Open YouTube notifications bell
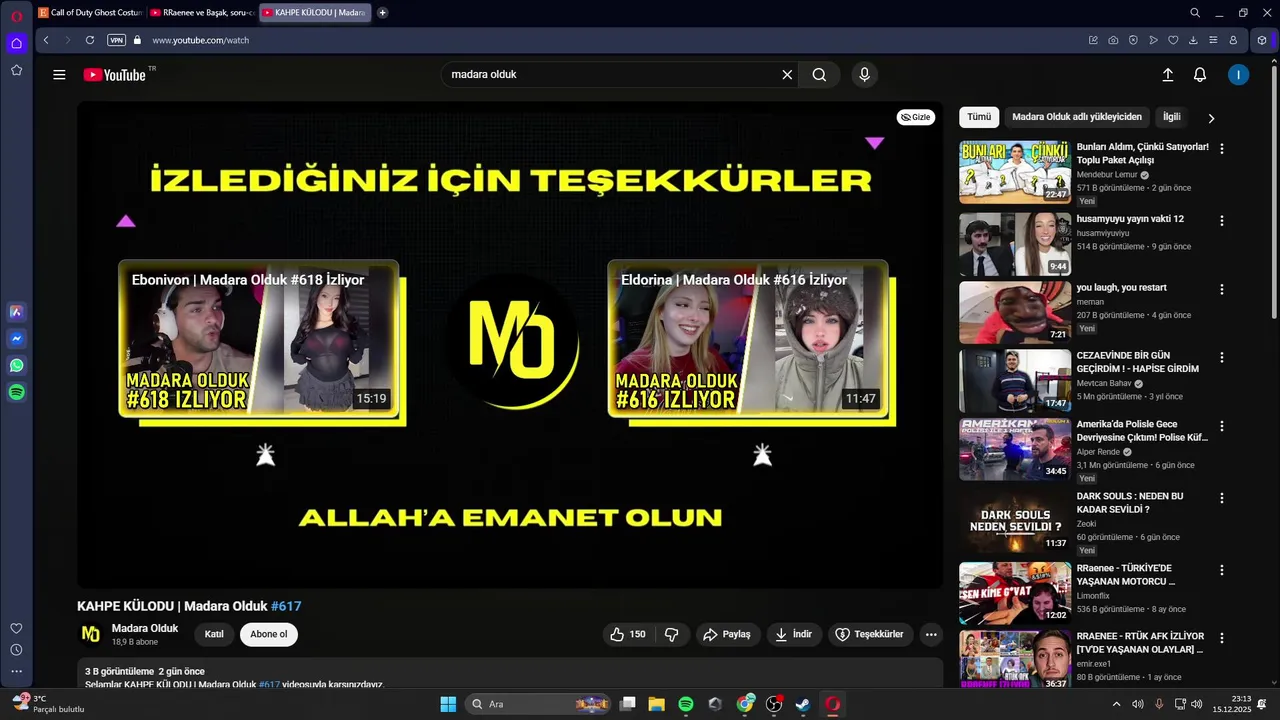Image resolution: width=1280 pixels, height=720 pixels. (x=1200, y=75)
